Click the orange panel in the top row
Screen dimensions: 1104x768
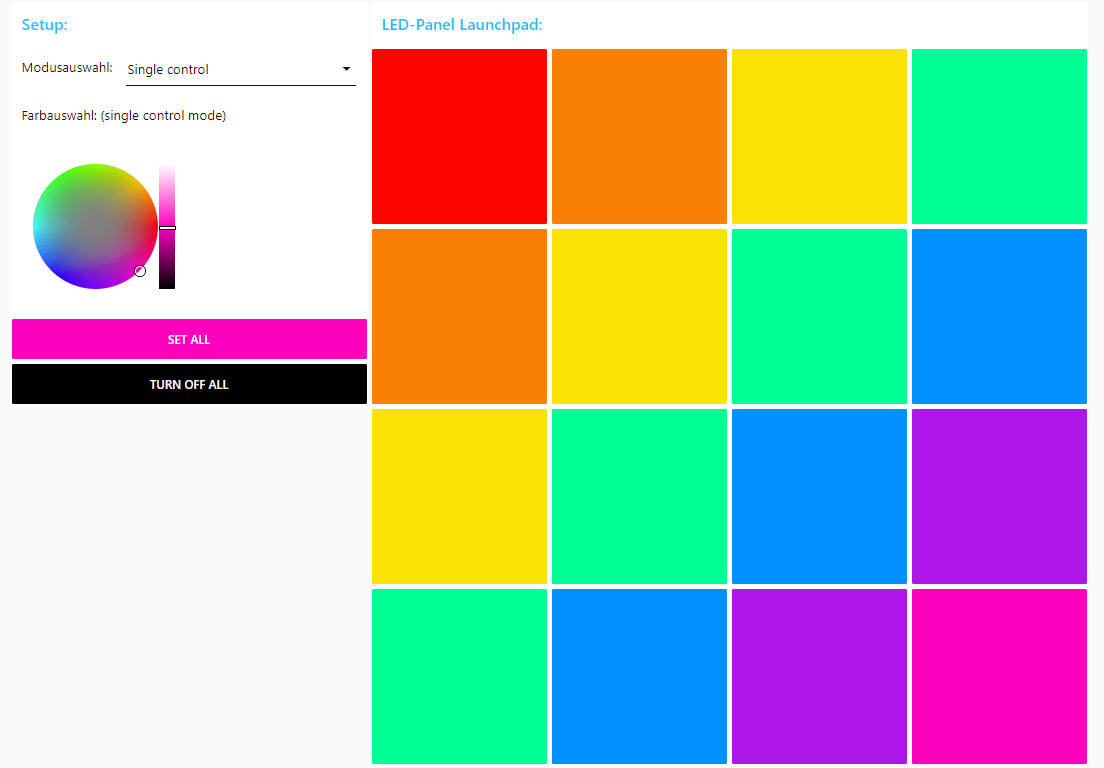pyautogui.click(x=639, y=136)
